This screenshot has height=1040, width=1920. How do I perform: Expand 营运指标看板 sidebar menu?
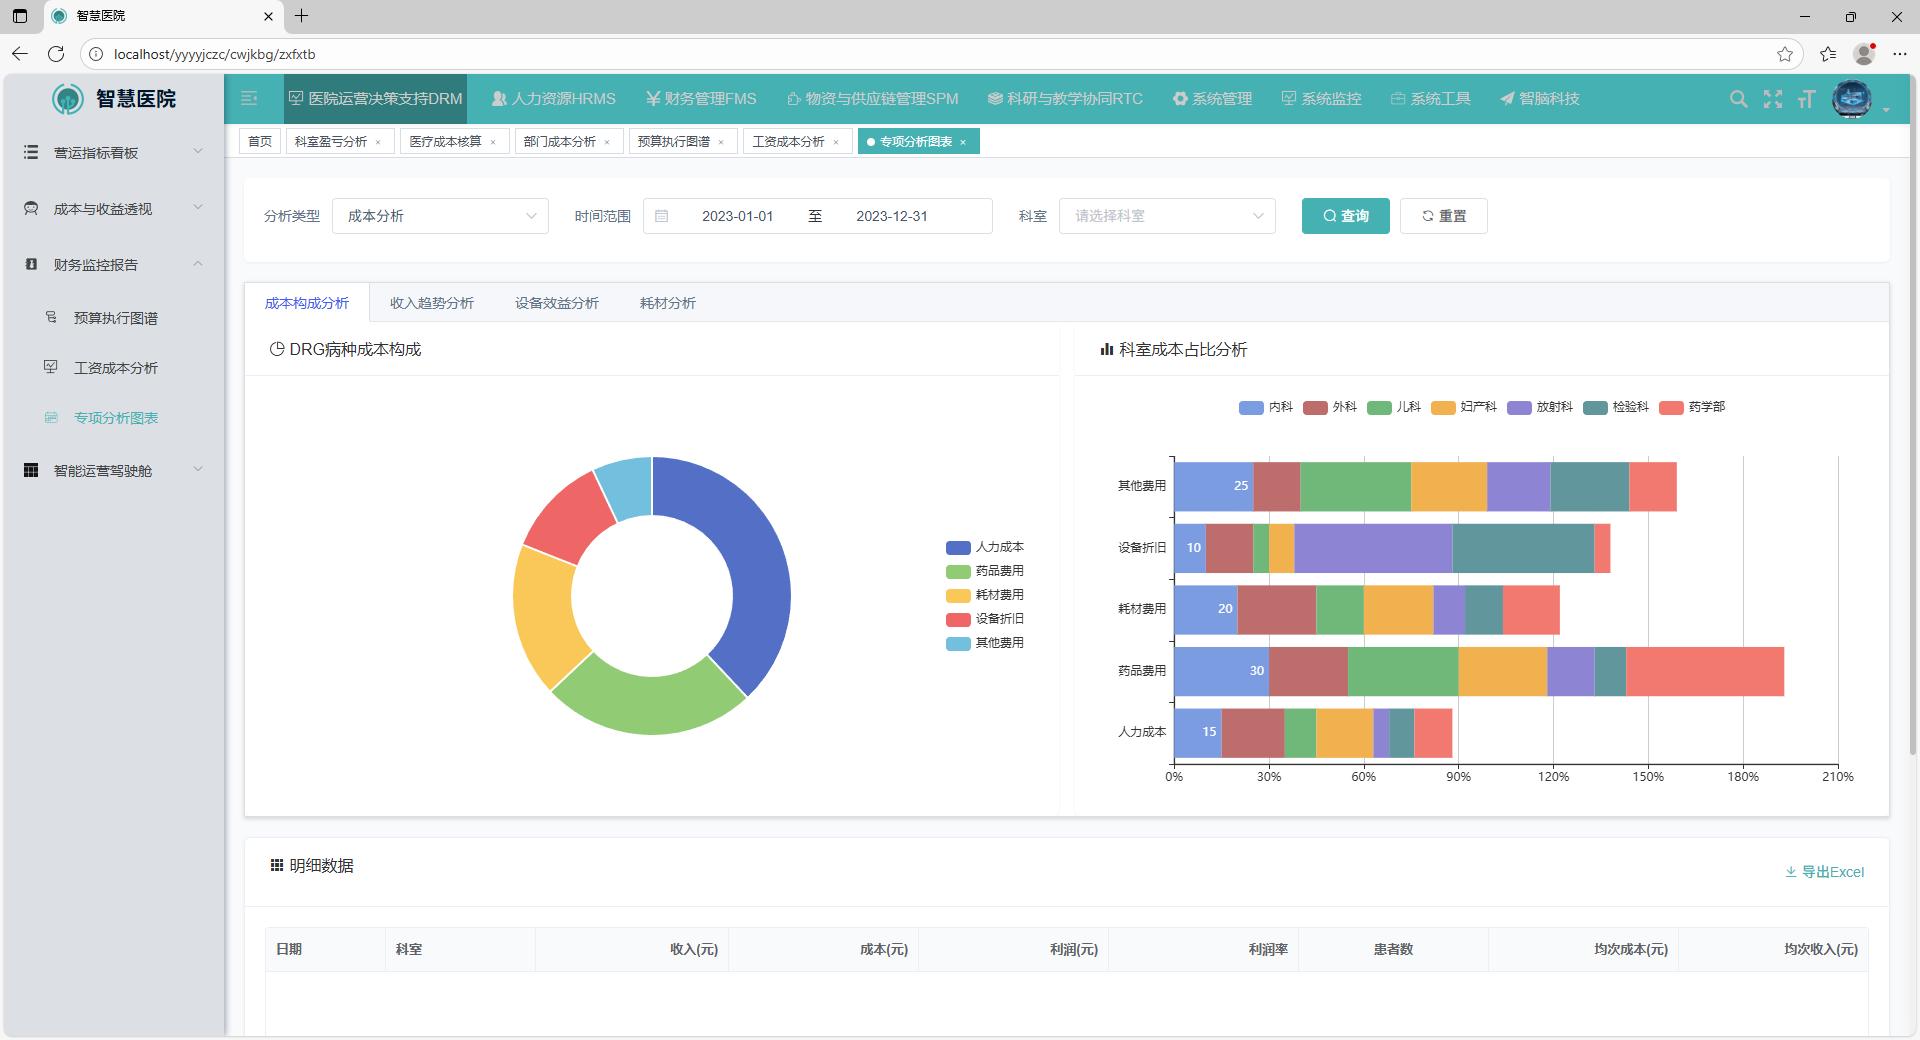click(x=113, y=152)
